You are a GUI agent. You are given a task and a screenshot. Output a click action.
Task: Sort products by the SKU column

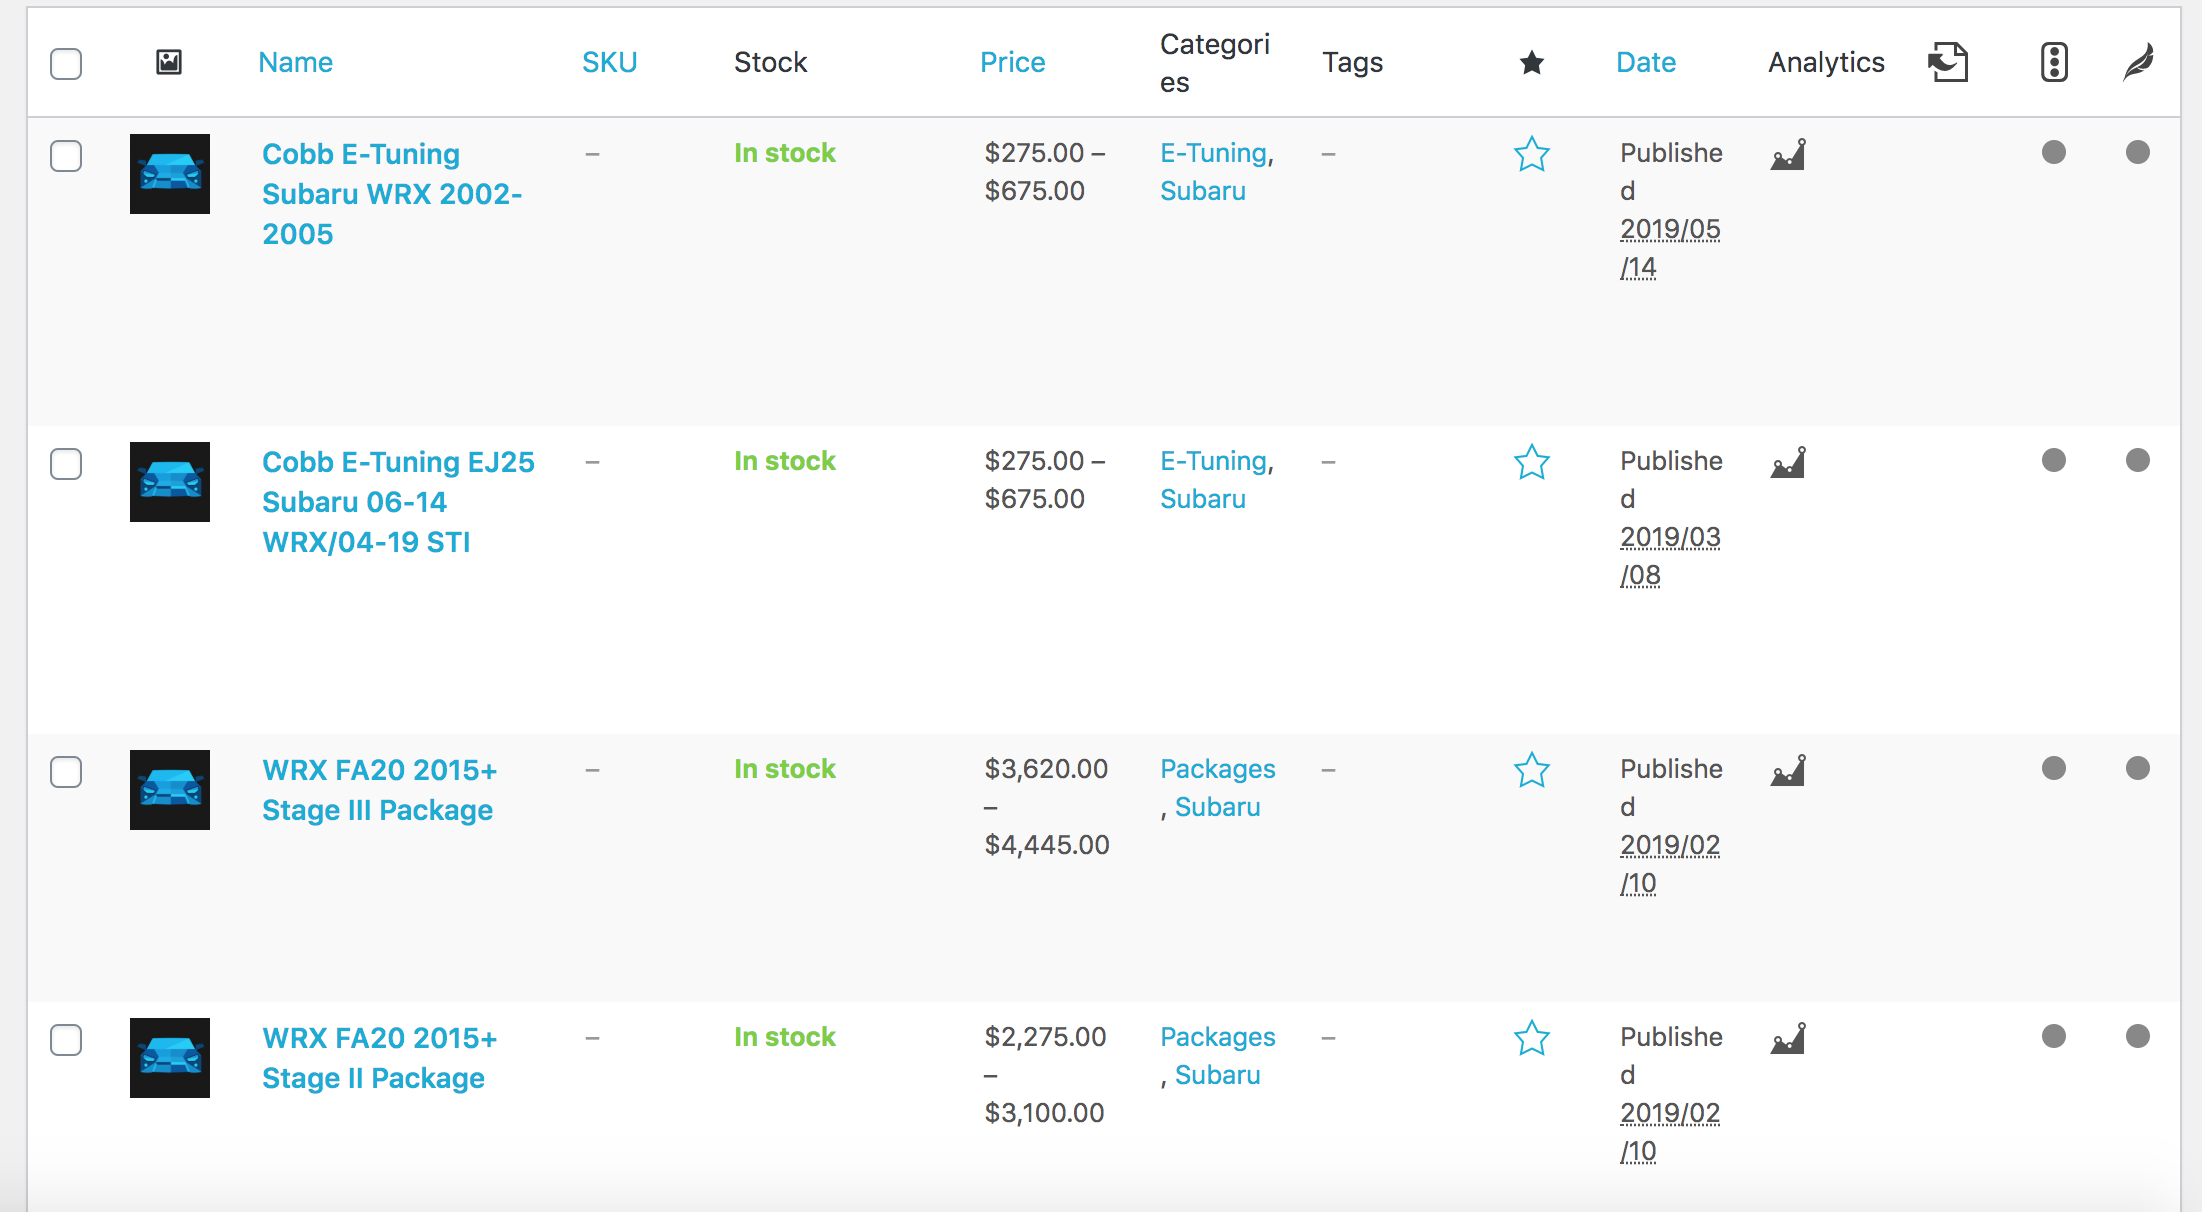pyautogui.click(x=609, y=62)
